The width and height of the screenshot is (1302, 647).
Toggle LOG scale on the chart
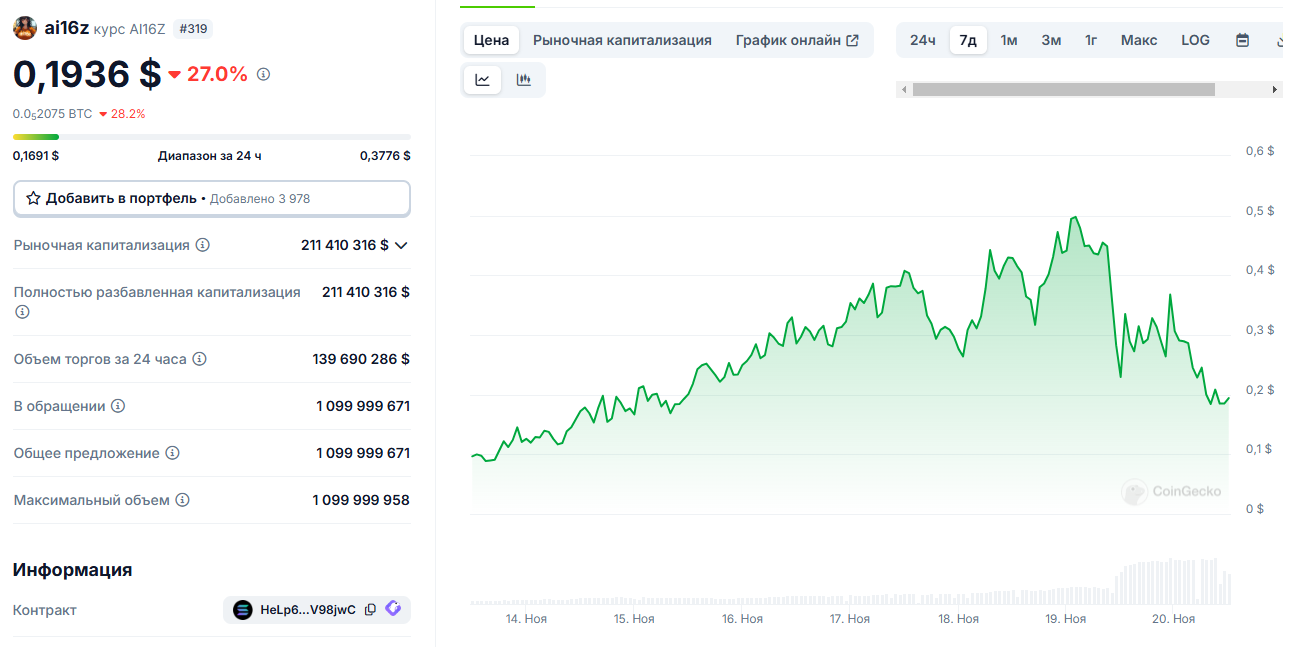click(1195, 41)
